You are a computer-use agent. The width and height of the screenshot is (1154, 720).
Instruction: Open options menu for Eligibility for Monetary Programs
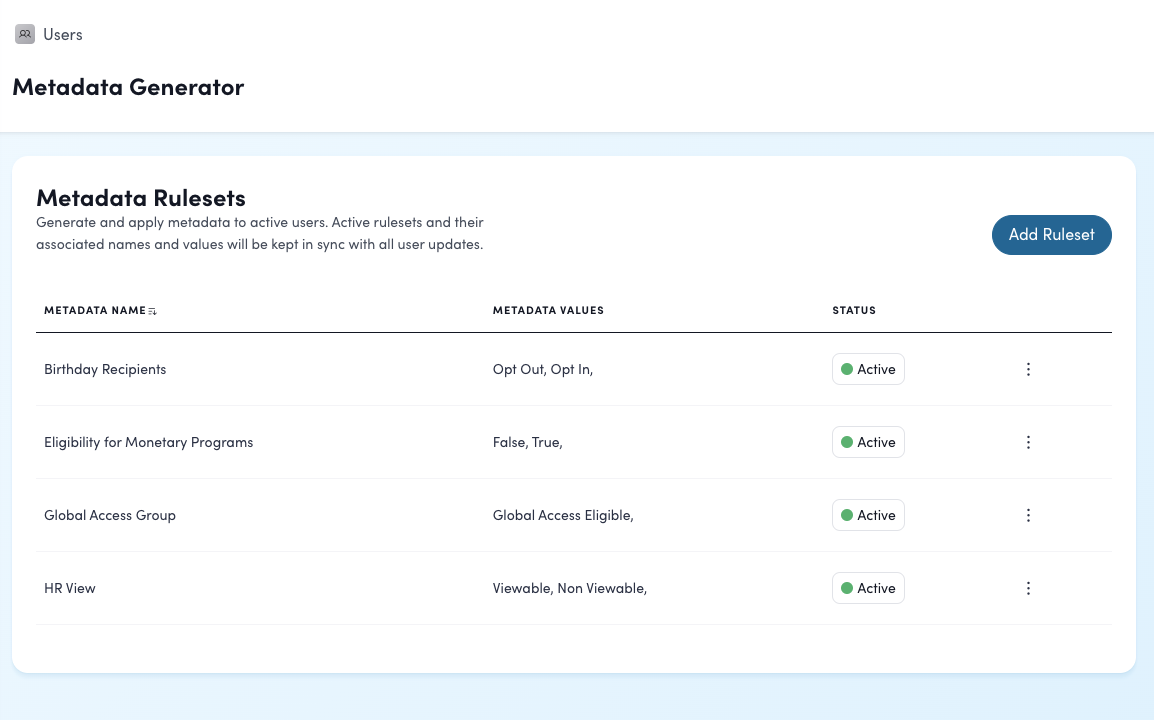pyautogui.click(x=1028, y=442)
